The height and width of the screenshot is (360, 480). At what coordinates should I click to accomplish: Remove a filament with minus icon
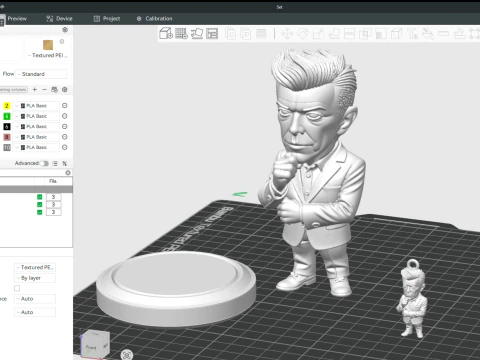click(44, 90)
